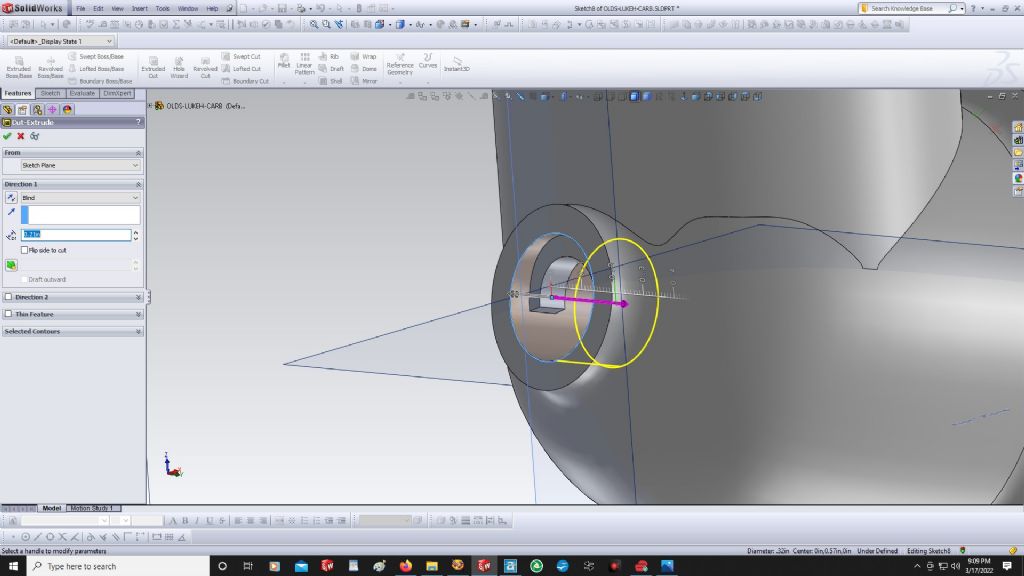The height and width of the screenshot is (576, 1024).
Task: Check the Direction 2 checkbox
Action: click(9, 297)
